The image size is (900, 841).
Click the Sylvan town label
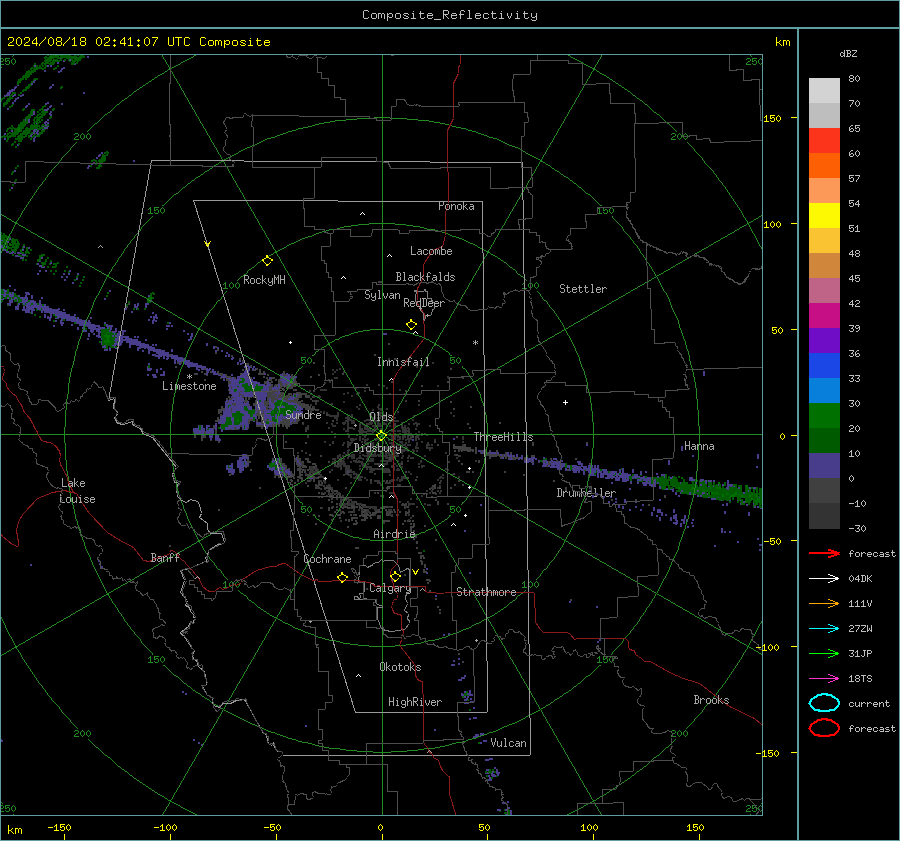tap(382, 295)
